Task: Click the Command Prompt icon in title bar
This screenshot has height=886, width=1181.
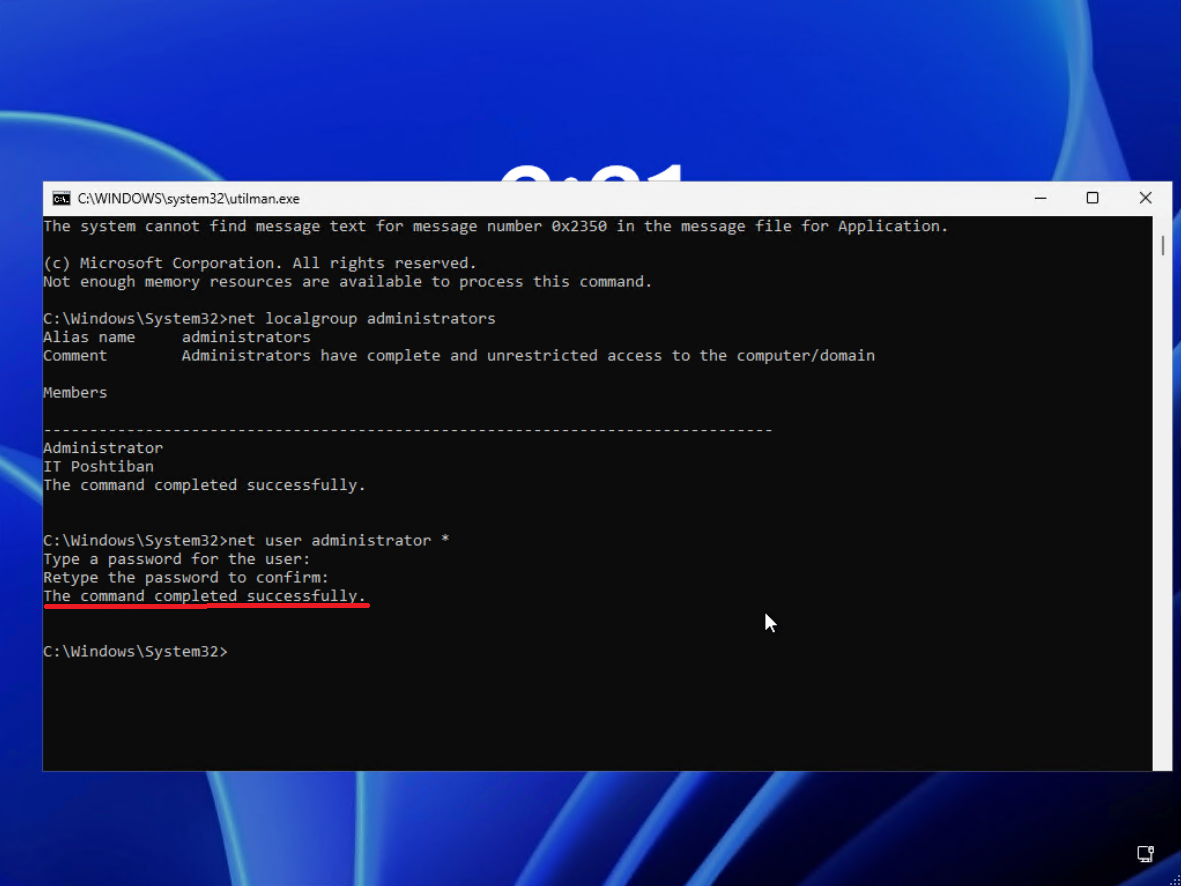Action: click(x=61, y=198)
